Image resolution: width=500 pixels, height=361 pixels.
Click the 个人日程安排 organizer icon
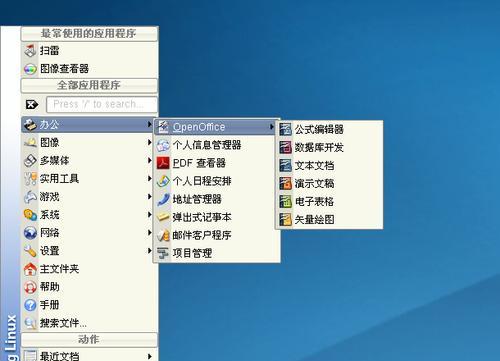163,181
